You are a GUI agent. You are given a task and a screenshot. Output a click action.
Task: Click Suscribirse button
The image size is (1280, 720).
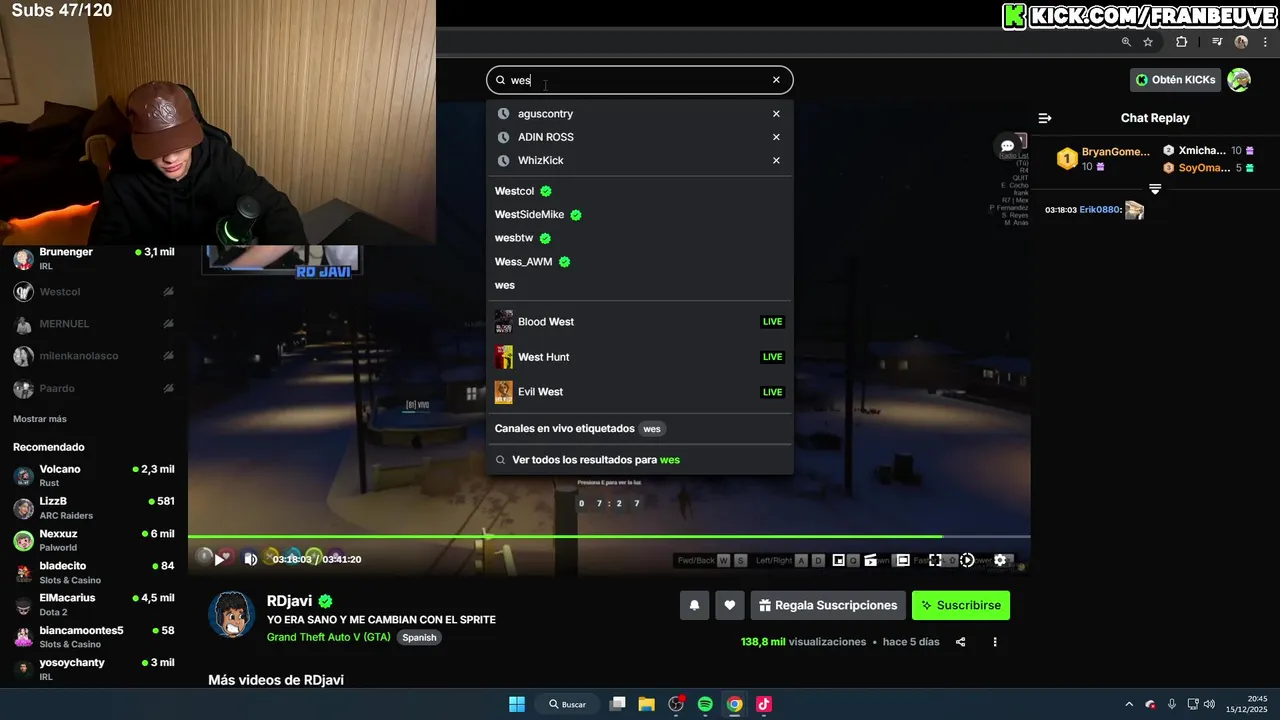pos(961,605)
